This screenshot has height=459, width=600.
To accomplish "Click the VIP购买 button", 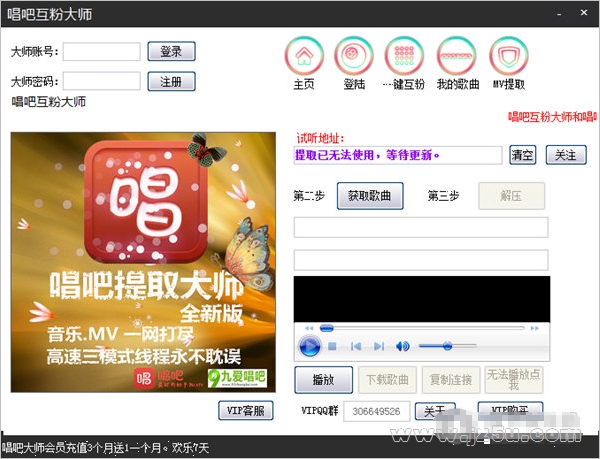I will tap(510, 411).
